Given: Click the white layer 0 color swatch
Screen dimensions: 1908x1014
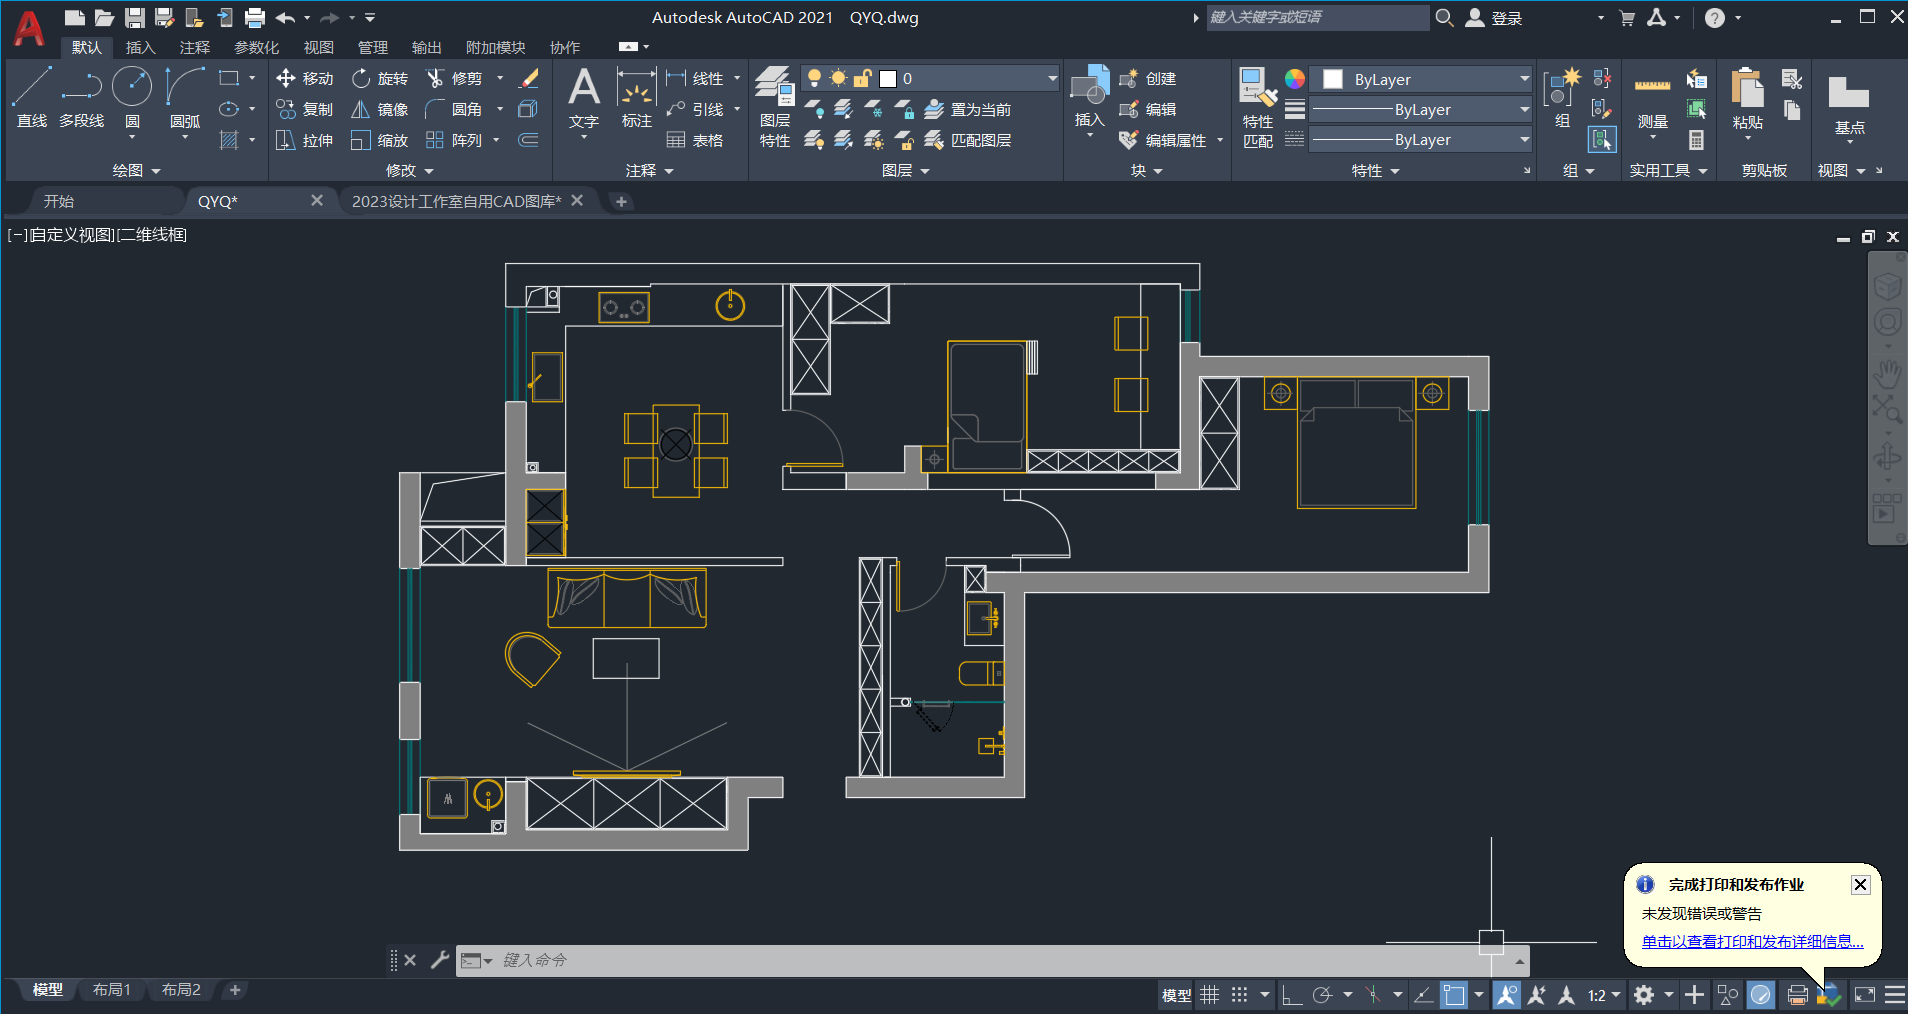Looking at the screenshot, I should (887, 79).
